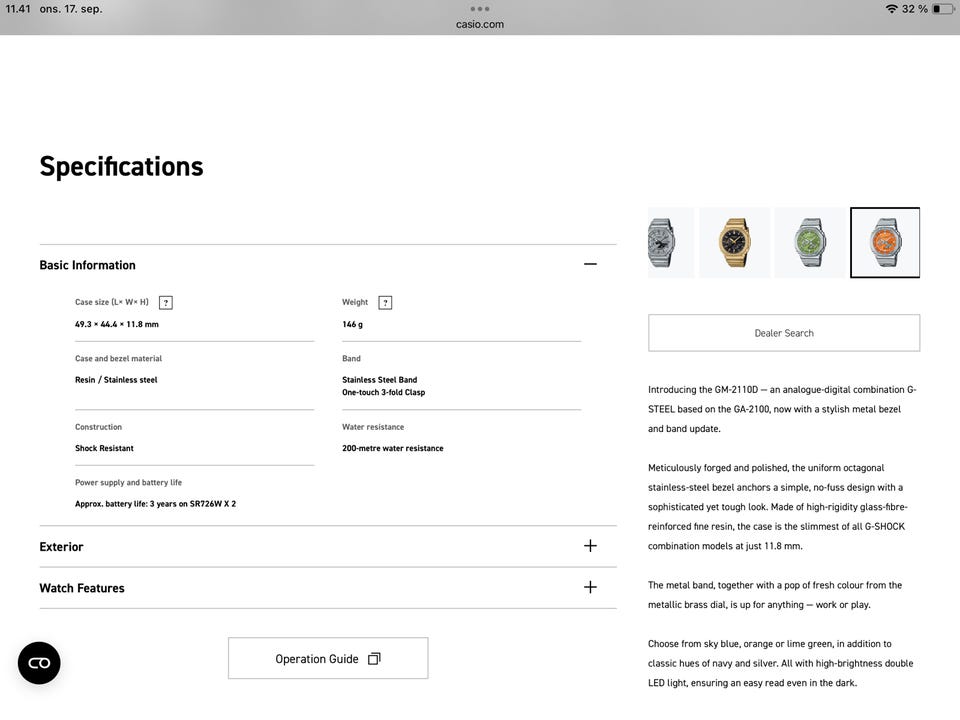Viewport: 960px width, 720px height.
Task: Click 'Power supply and battery life' label
Action: click(129, 482)
